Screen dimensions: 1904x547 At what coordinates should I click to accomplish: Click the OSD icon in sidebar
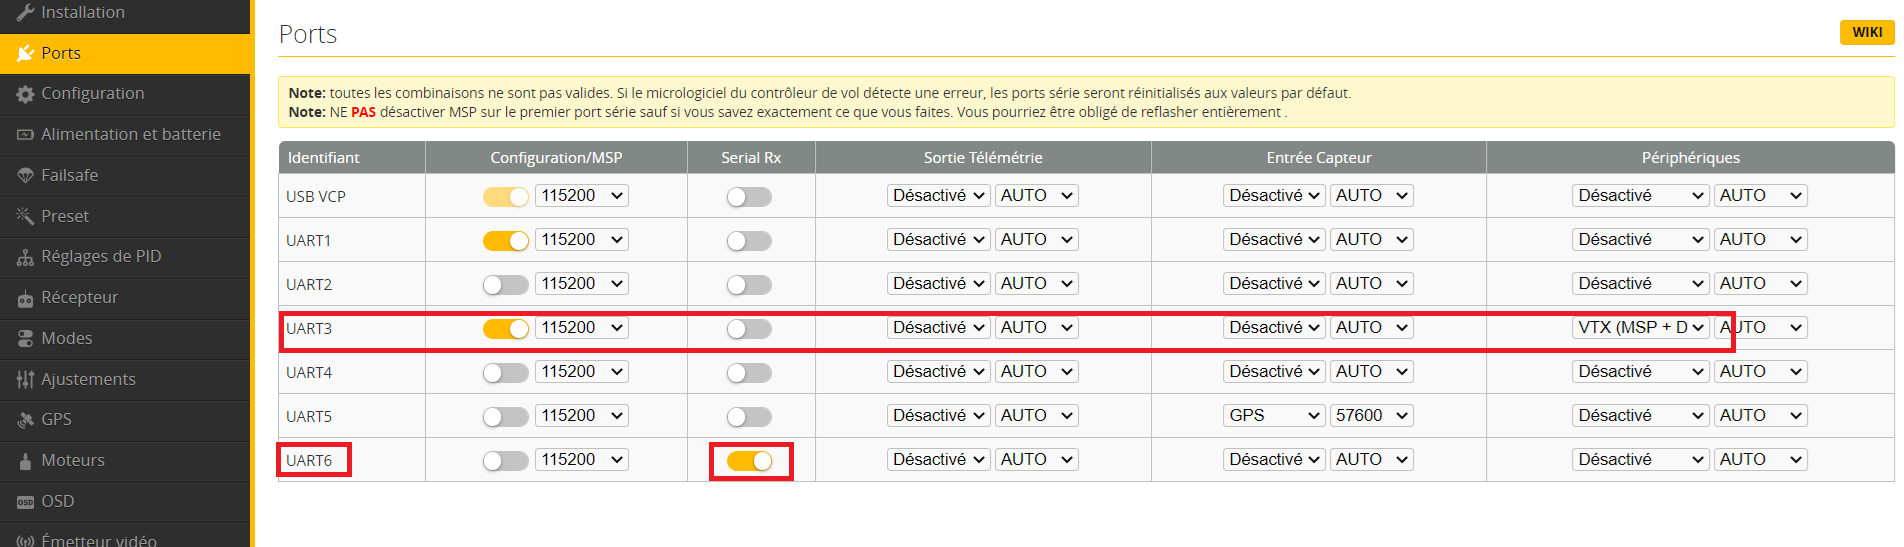(x=25, y=502)
